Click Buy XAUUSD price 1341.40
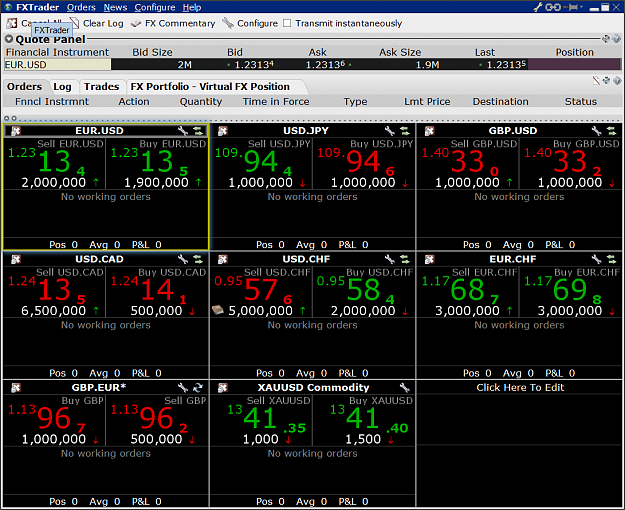625x510 pixels. pyautogui.click(x=364, y=420)
